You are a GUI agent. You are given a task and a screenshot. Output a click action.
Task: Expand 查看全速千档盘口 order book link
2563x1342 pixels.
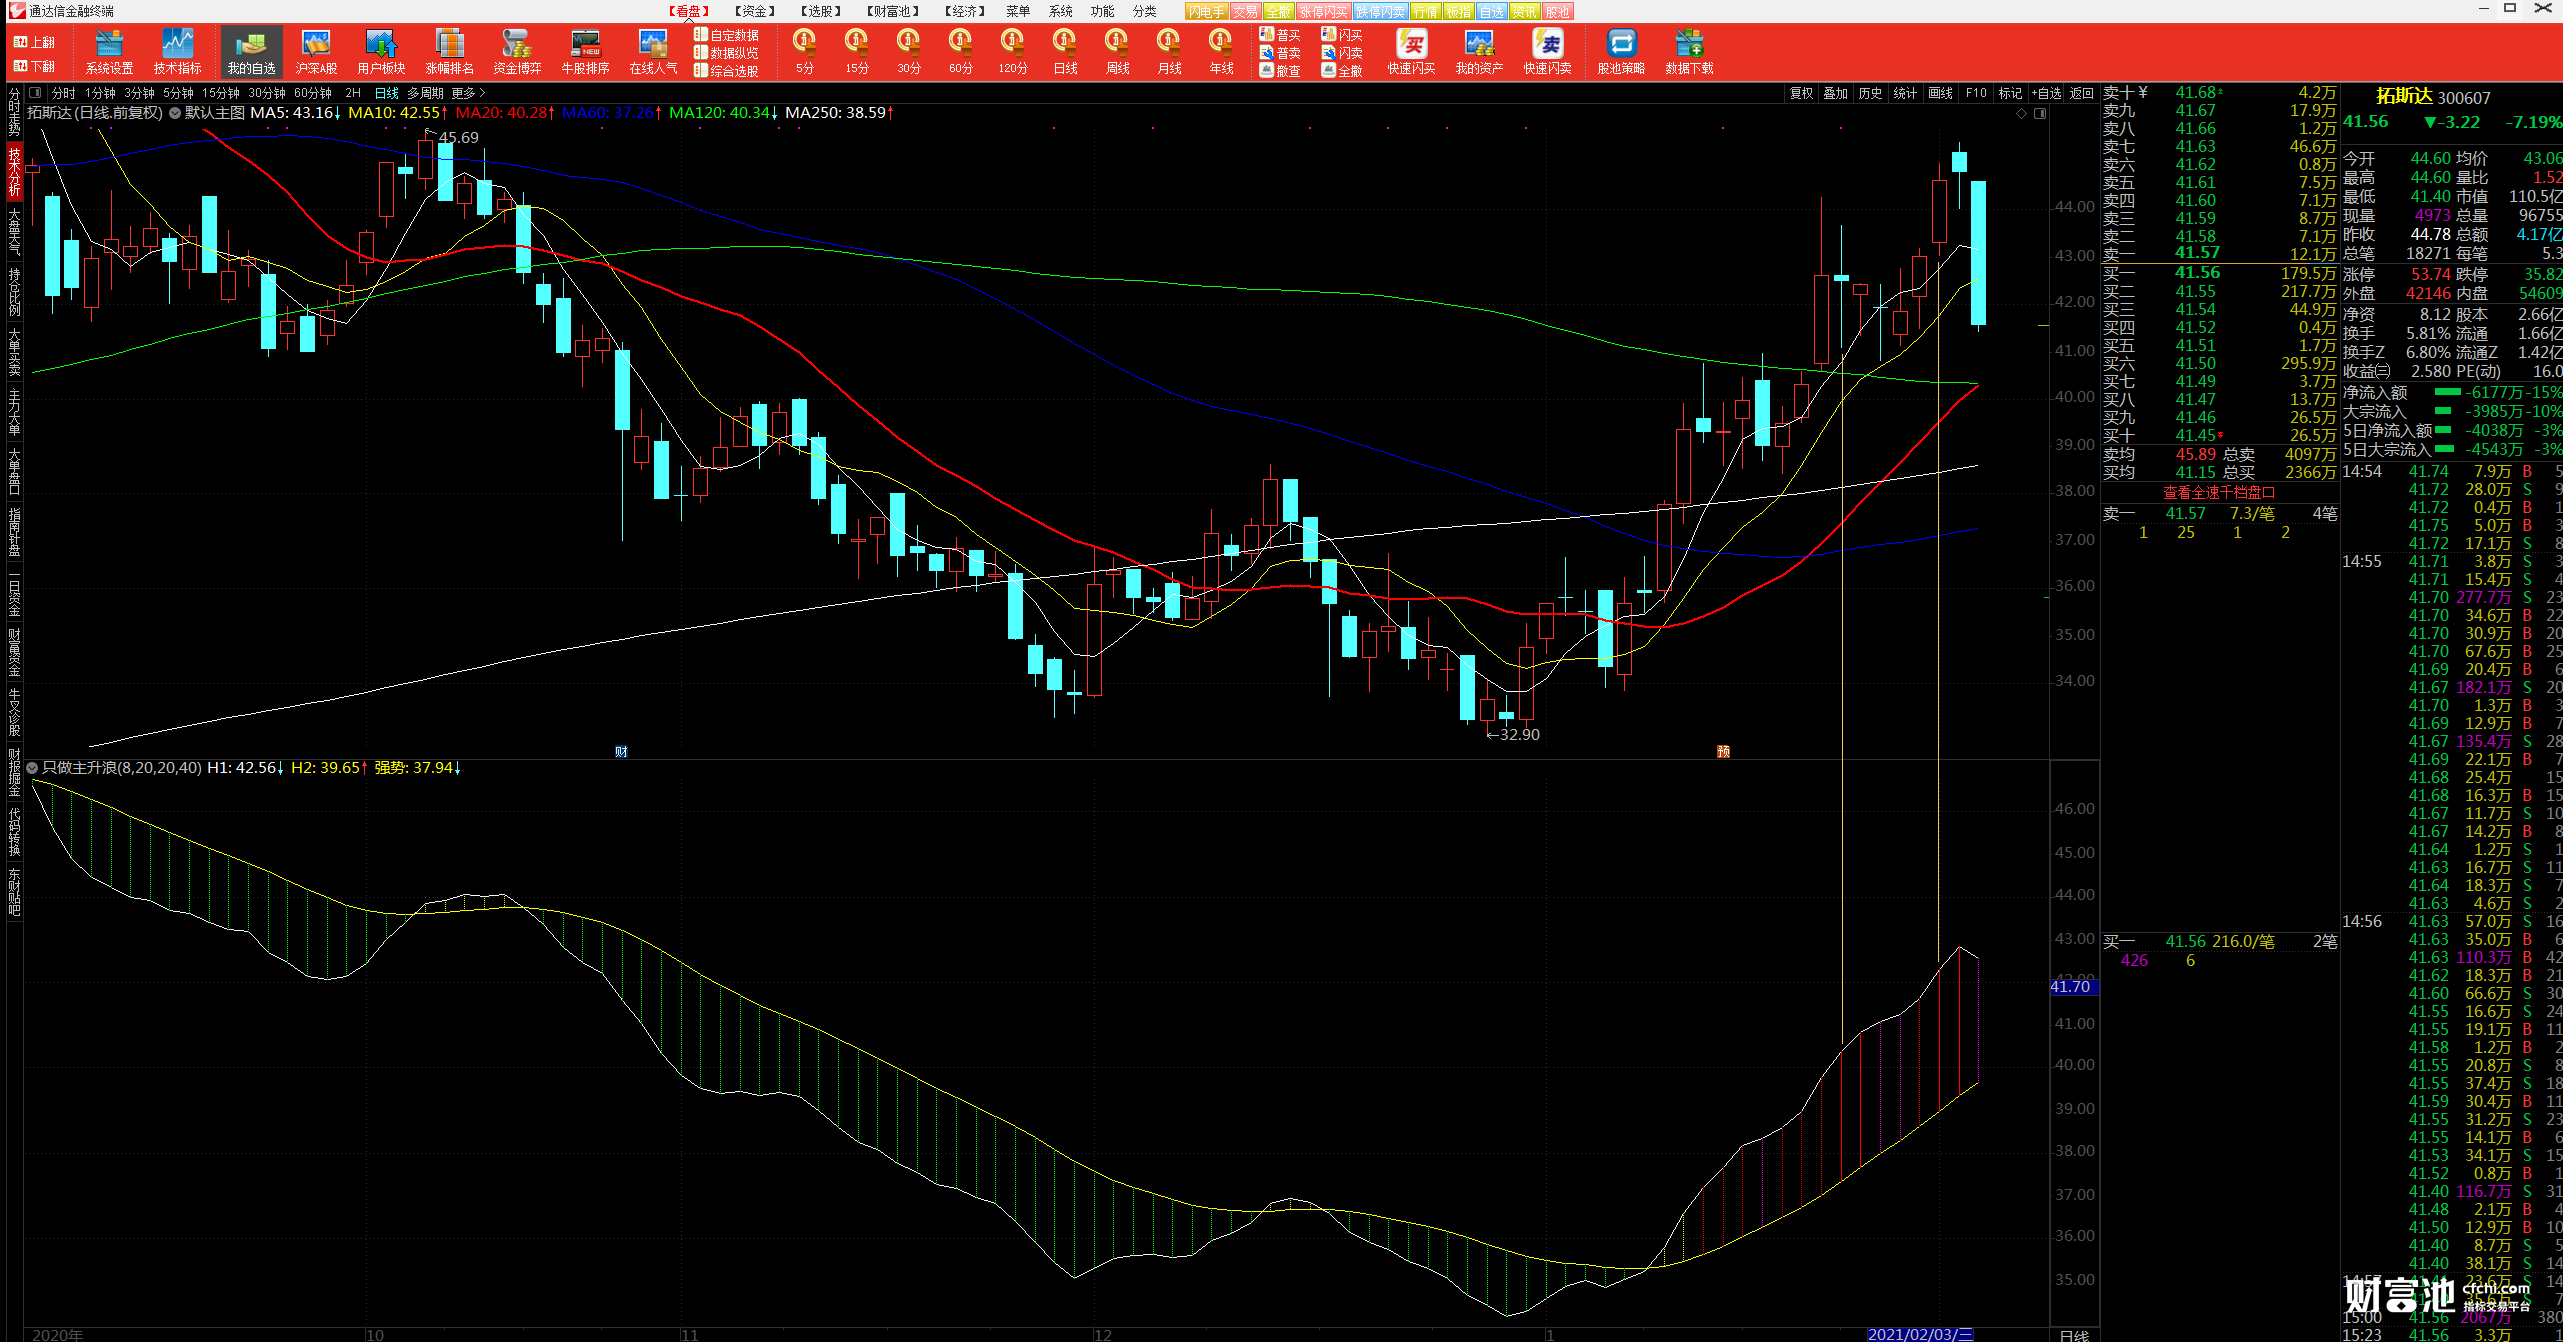click(x=2218, y=493)
